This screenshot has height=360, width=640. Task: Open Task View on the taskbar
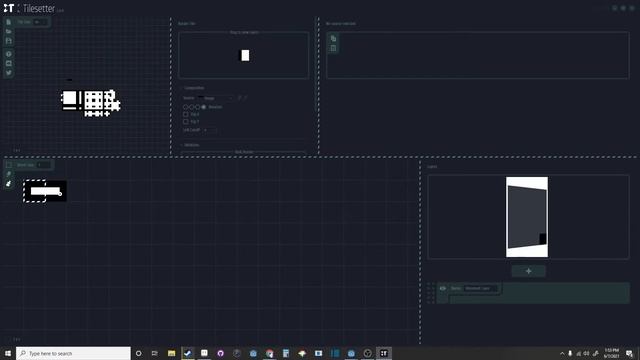point(155,353)
